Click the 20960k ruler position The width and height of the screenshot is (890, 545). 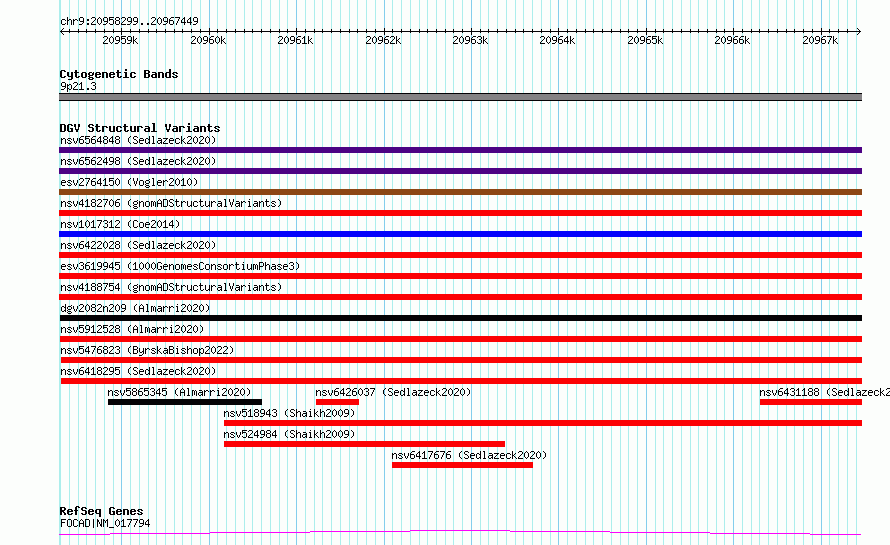pos(208,40)
